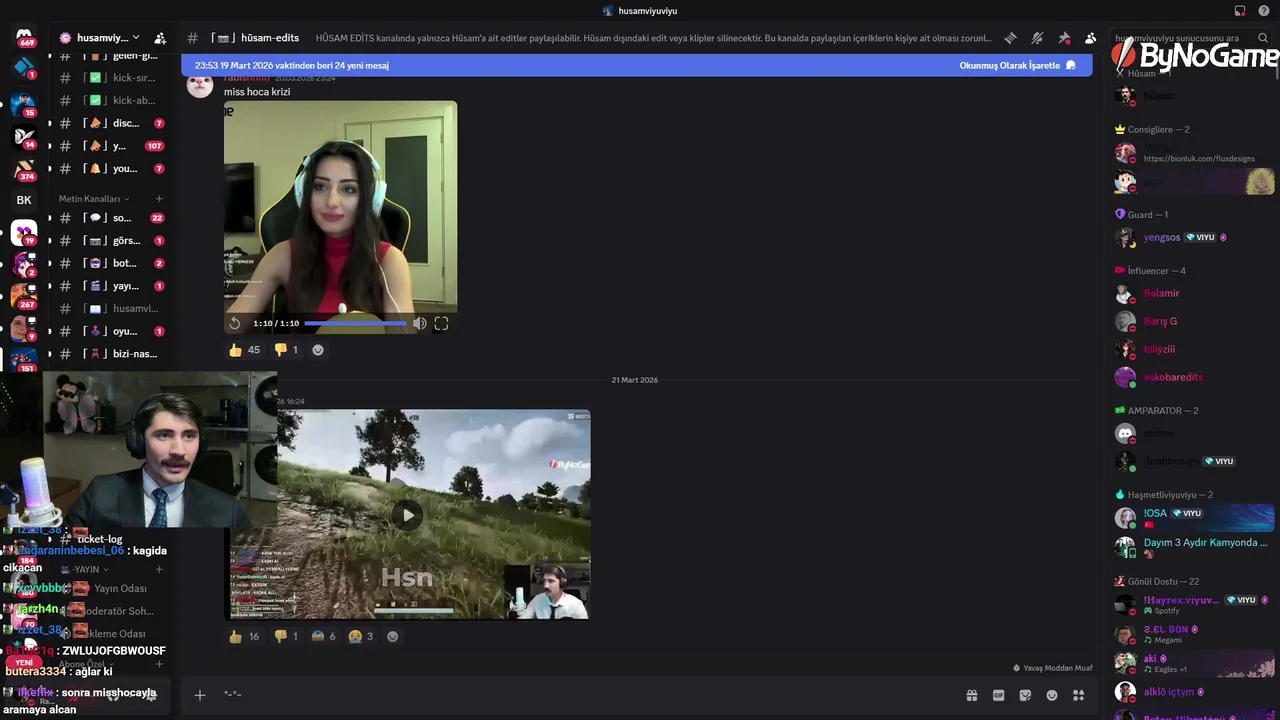Toggle thumbs up reaction with 16
Image resolution: width=1280 pixels, height=720 pixels.
click(244, 636)
